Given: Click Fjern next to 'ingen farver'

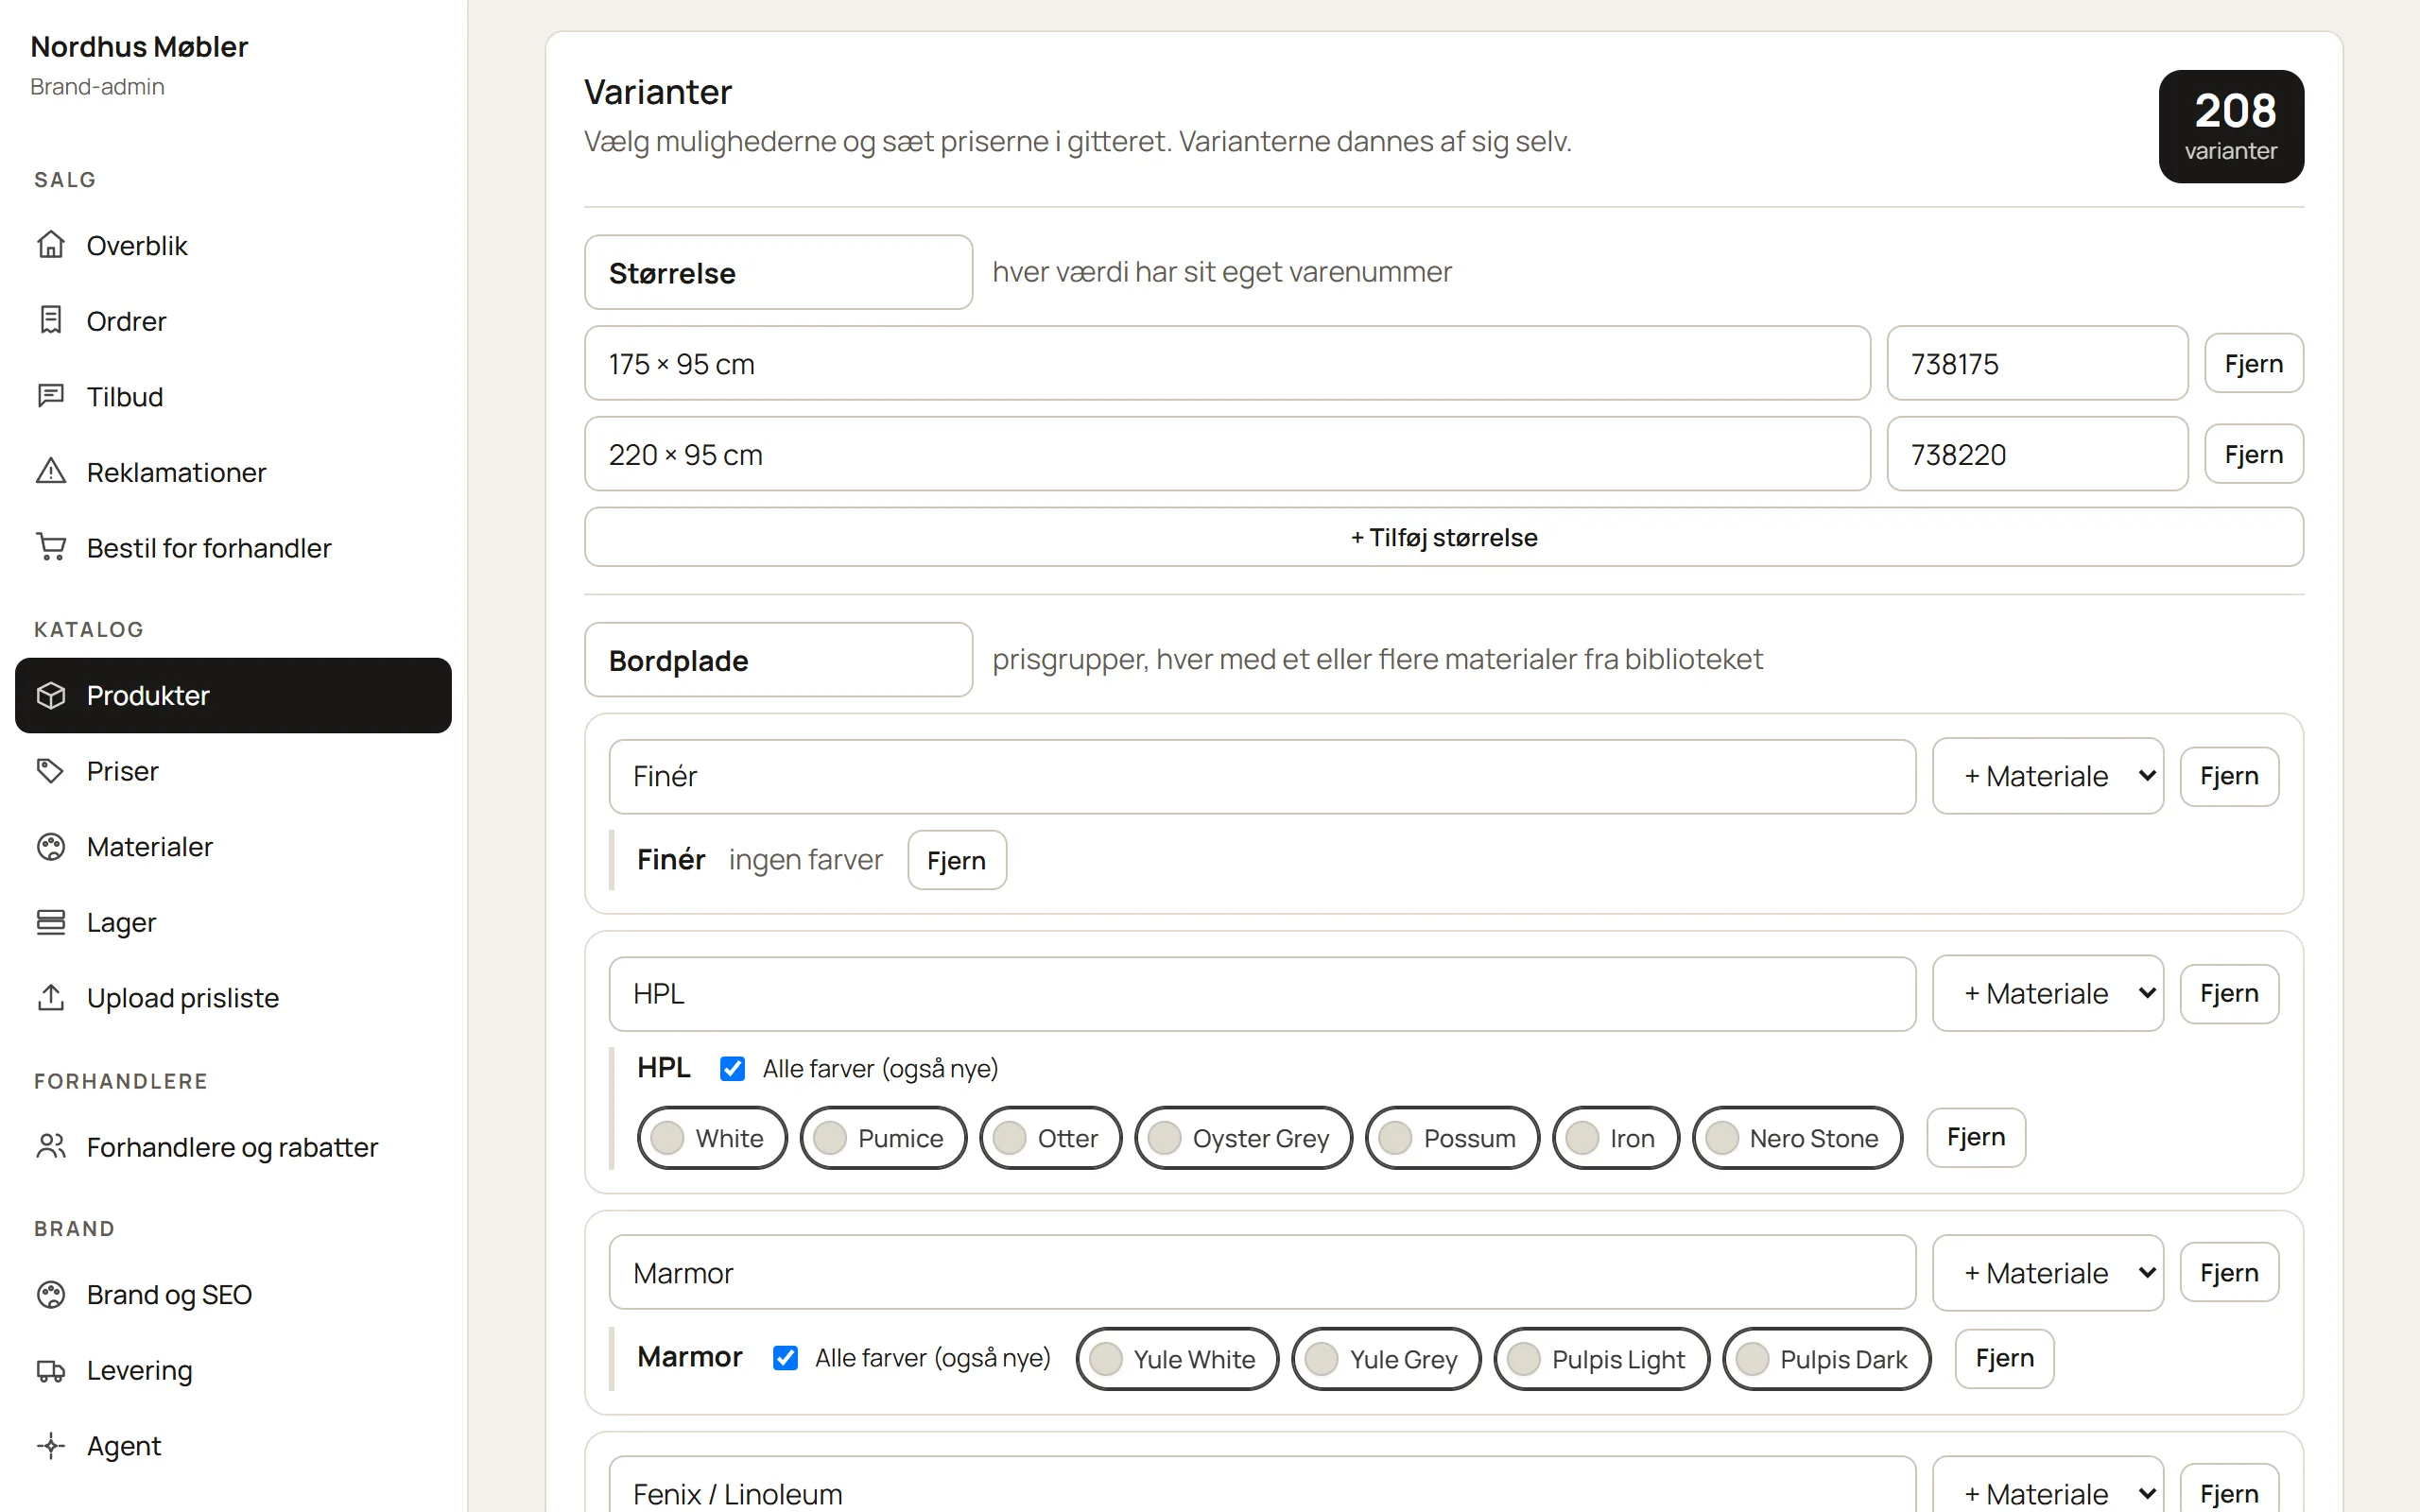Looking at the screenshot, I should click(956, 860).
